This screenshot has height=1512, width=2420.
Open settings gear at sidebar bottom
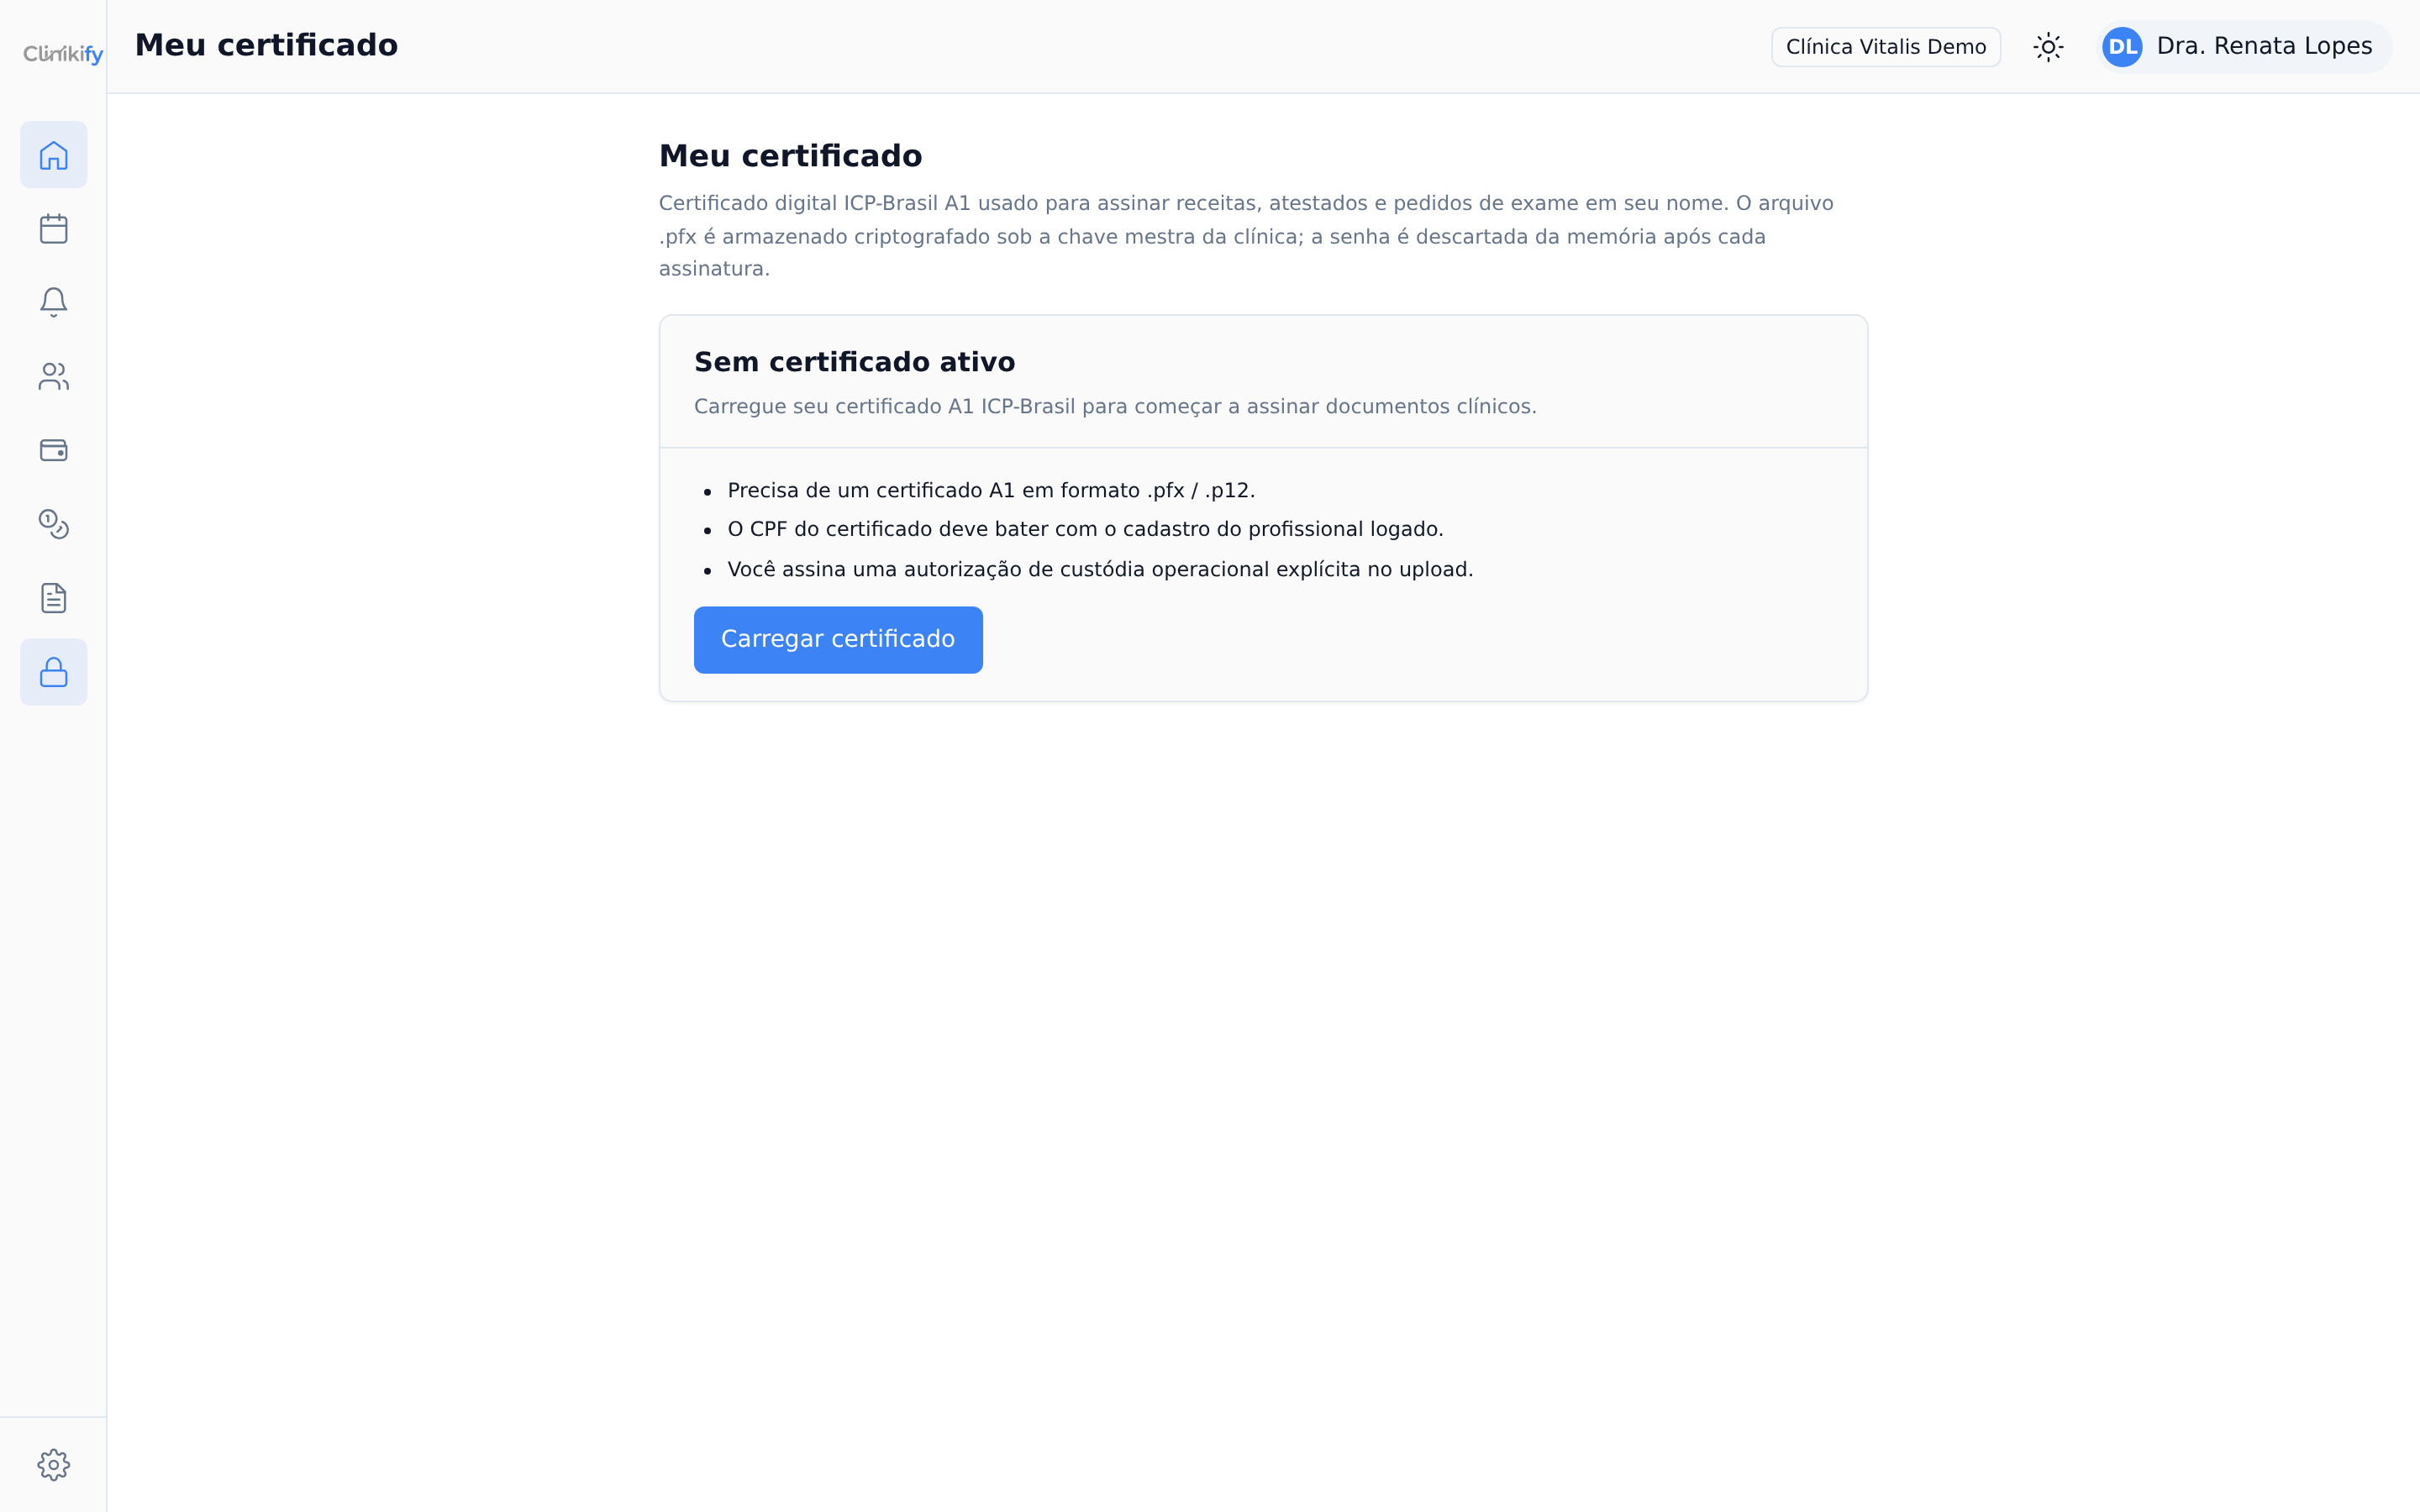54,1465
